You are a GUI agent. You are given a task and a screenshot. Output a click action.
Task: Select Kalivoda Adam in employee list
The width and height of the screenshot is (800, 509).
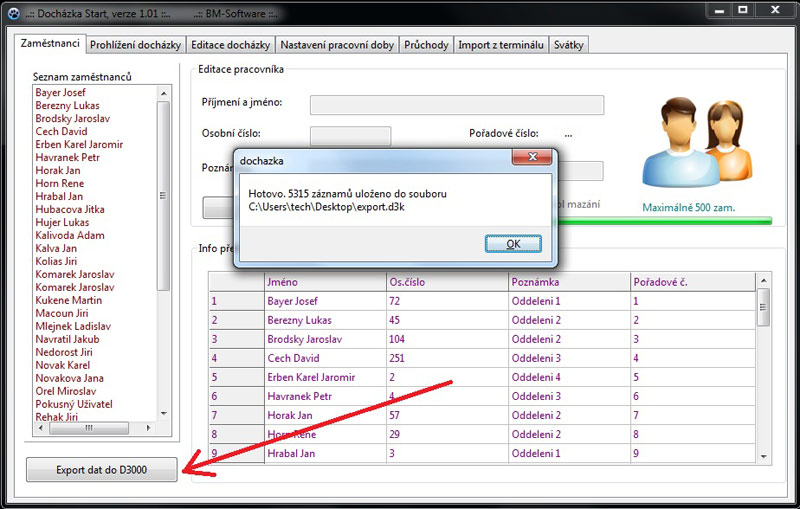(x=70, y=236)
